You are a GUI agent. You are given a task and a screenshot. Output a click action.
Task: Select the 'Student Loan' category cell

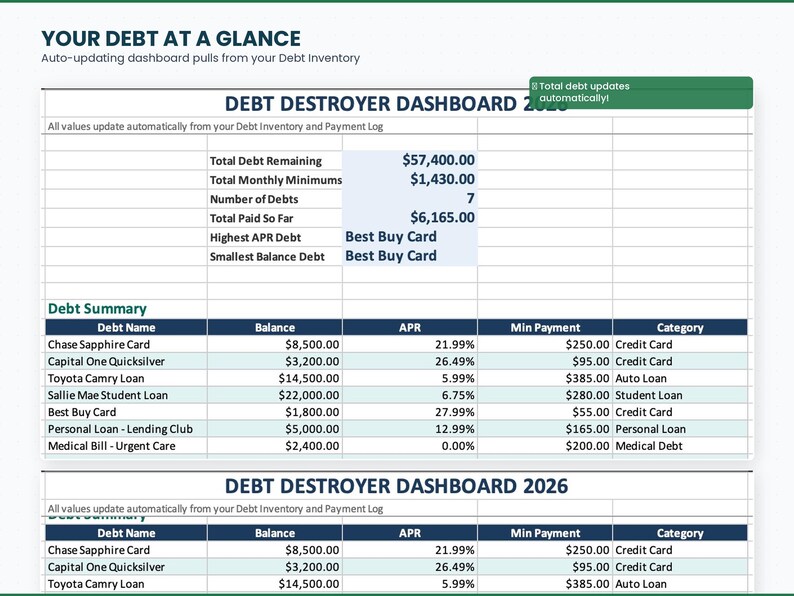pos(680,395)
